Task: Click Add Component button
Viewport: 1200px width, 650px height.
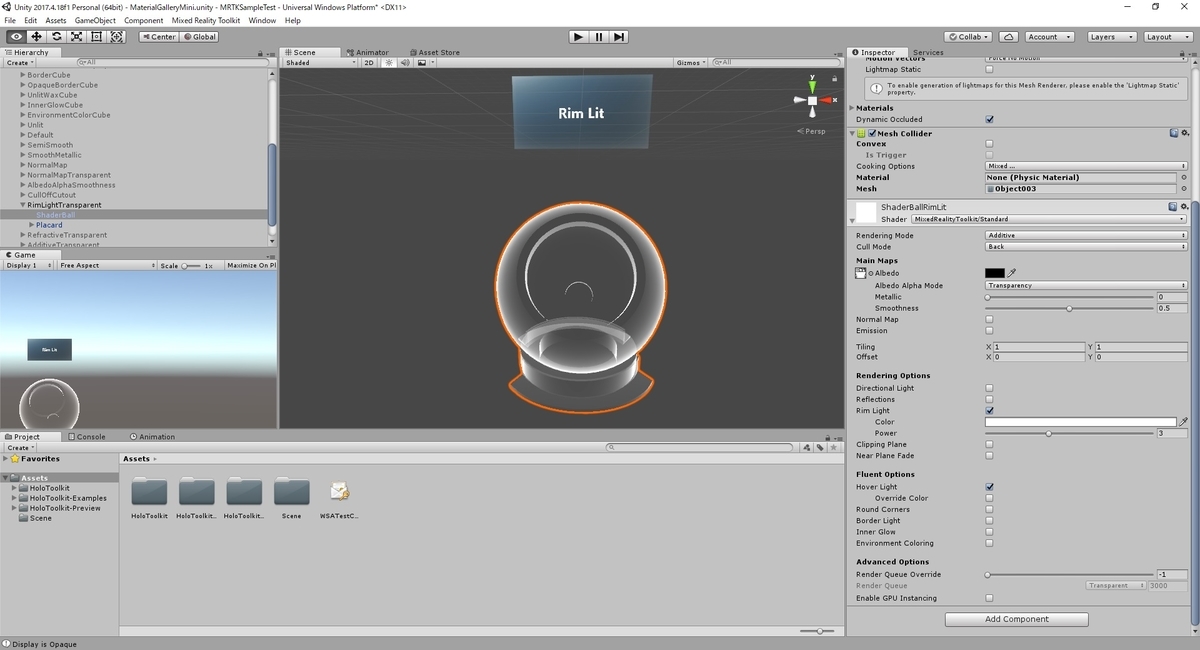Action: pyautogui.click(x=1017, y=619)
